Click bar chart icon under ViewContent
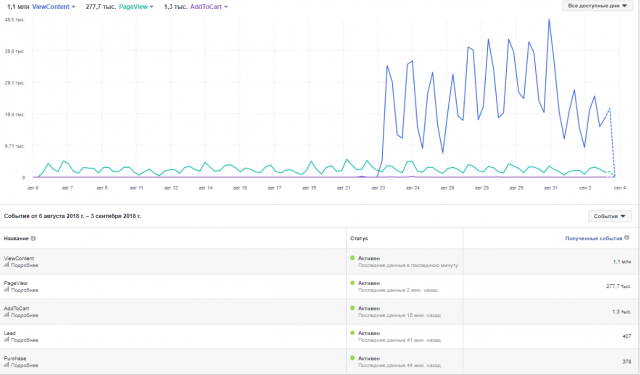Screen dimensions: 640x375 click(x=6, y=265)
